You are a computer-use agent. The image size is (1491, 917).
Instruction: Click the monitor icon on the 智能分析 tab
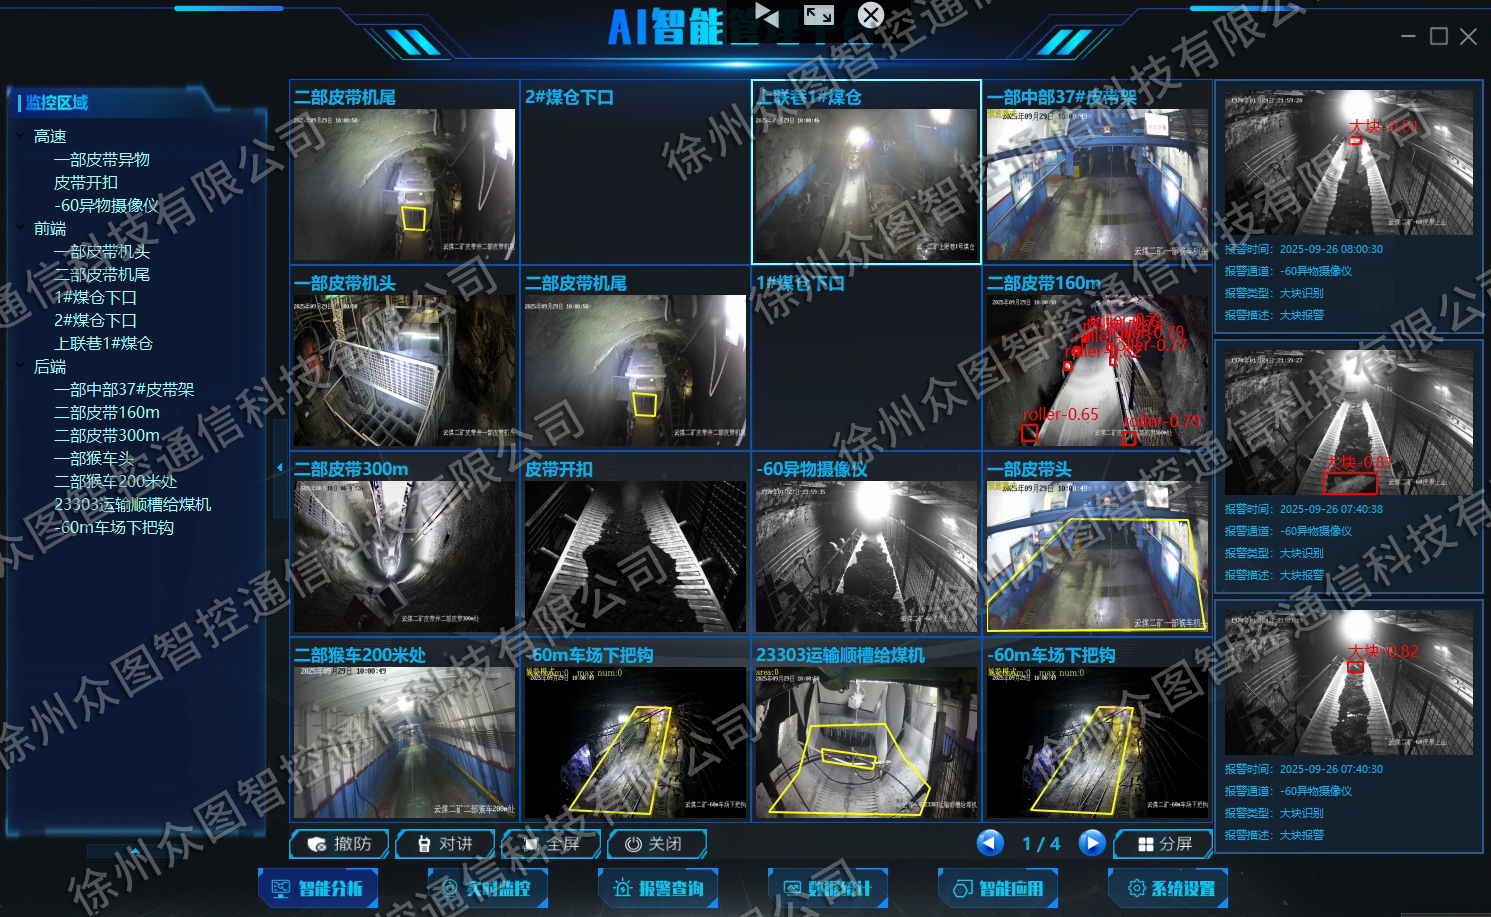pos(280,888)
